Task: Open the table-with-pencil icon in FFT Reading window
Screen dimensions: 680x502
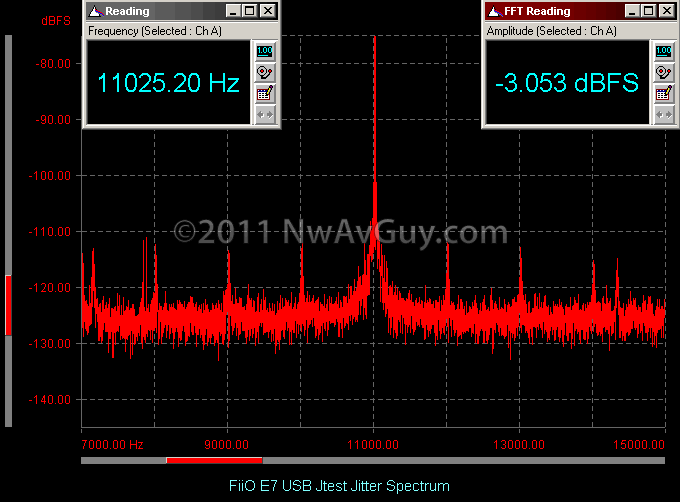Action: [x=664, y=93]
